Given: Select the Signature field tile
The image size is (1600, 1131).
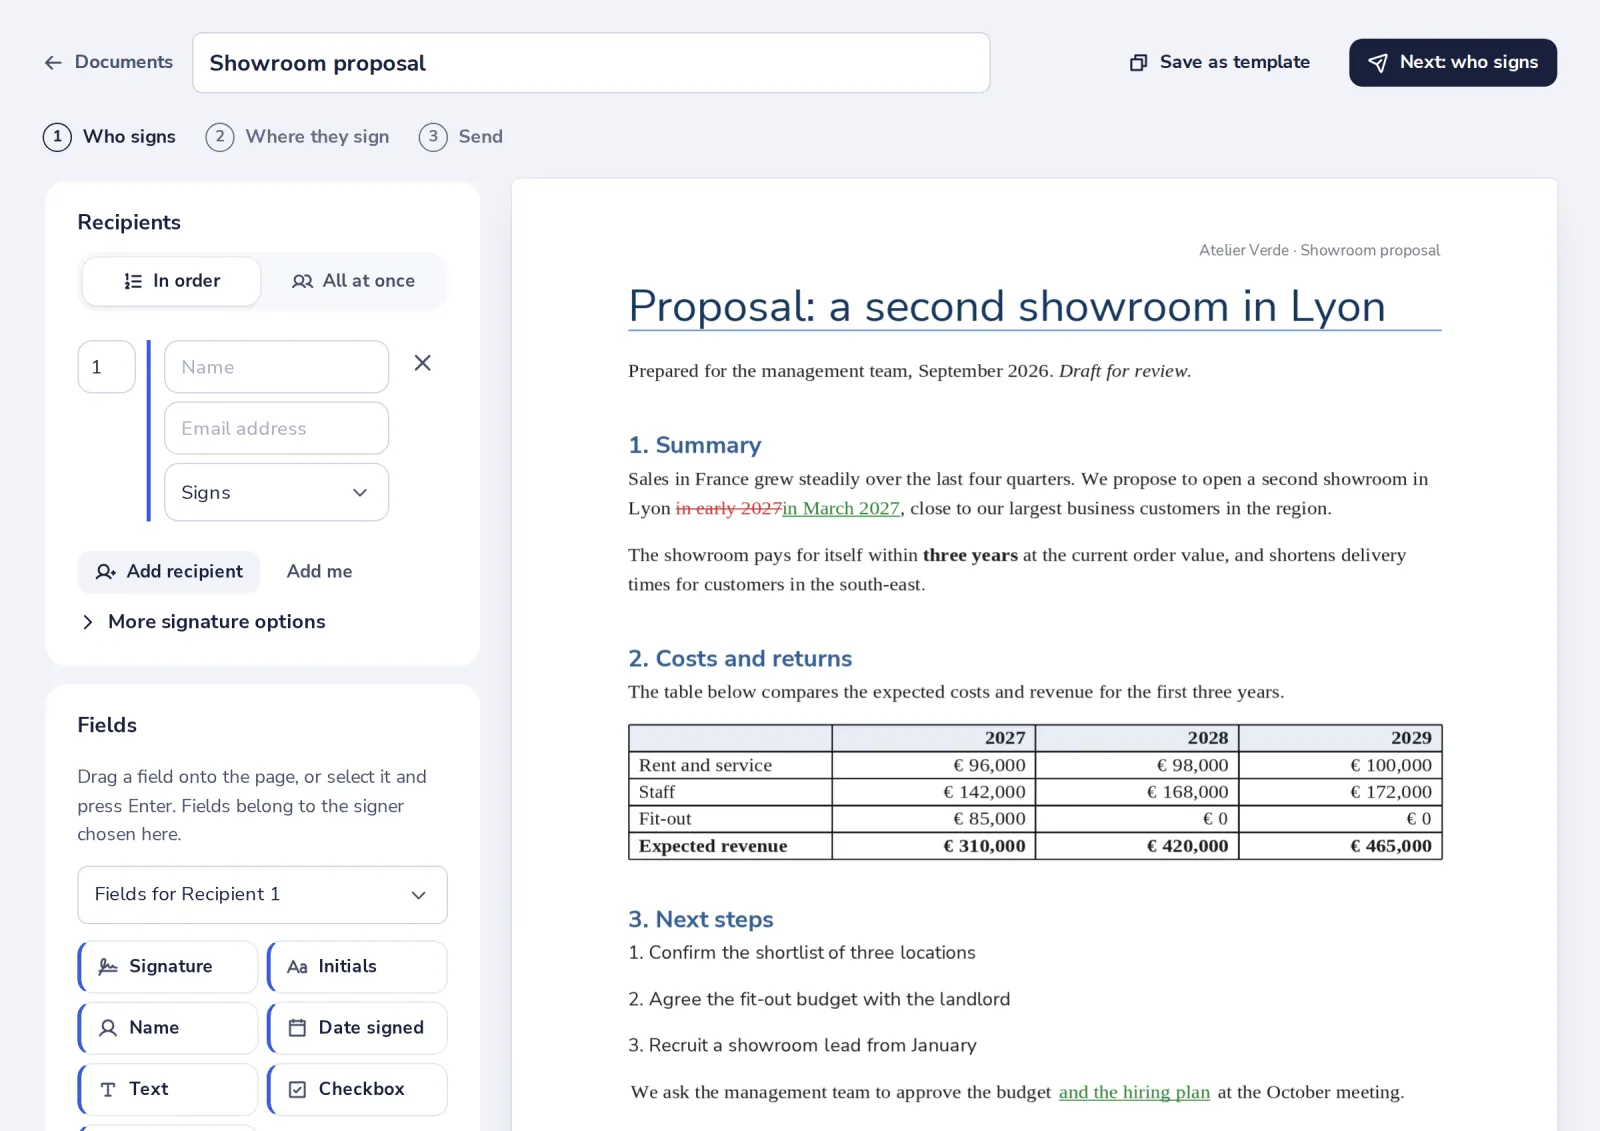Looking at the screenshot, I should point(168,966).
